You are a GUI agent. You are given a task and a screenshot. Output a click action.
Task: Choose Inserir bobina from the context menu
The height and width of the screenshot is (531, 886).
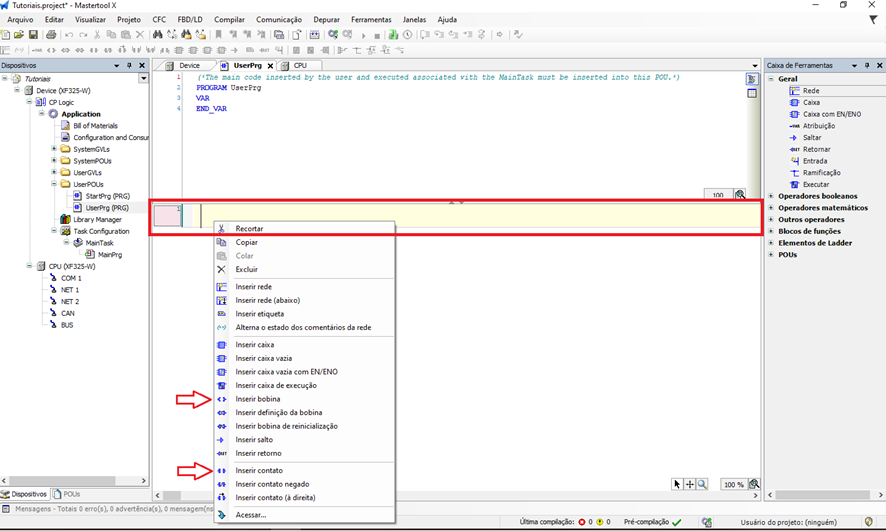[x=258, y=399]
